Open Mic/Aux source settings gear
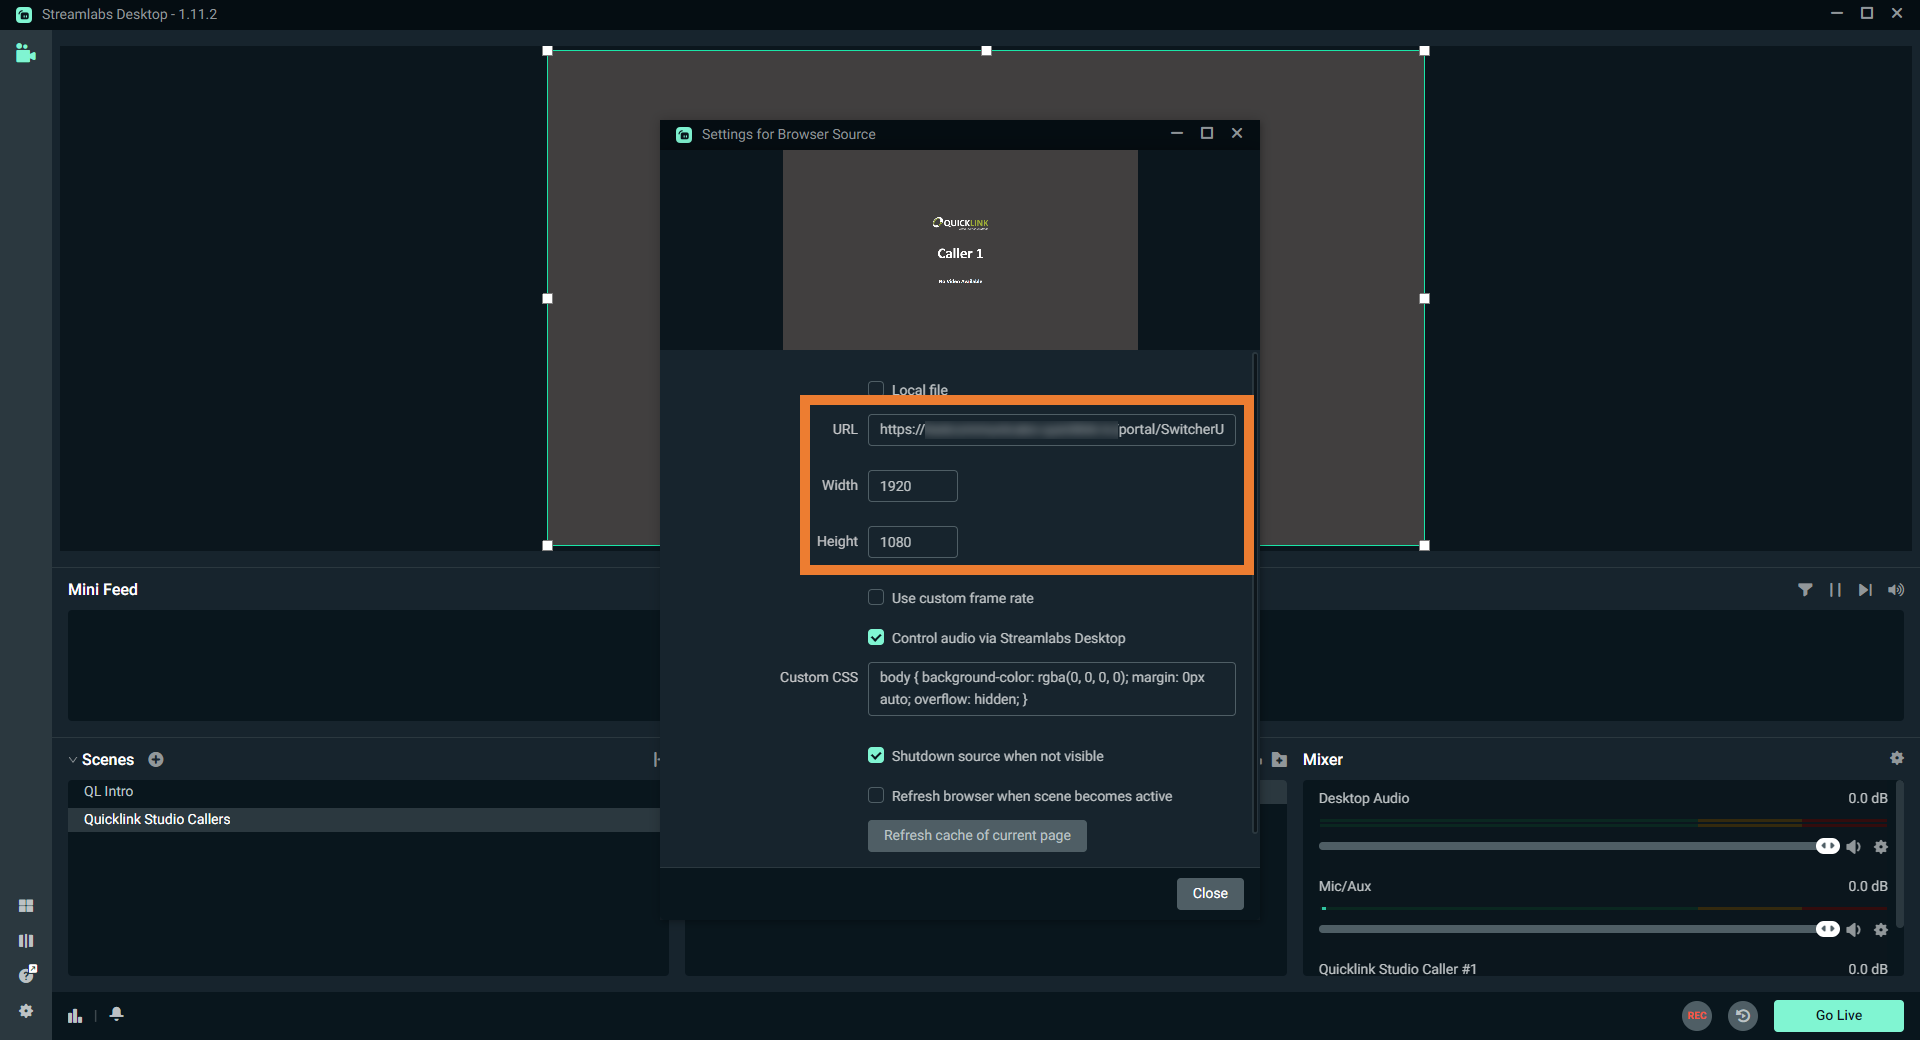1920x1040 pixels. [x=1881, y=930]
